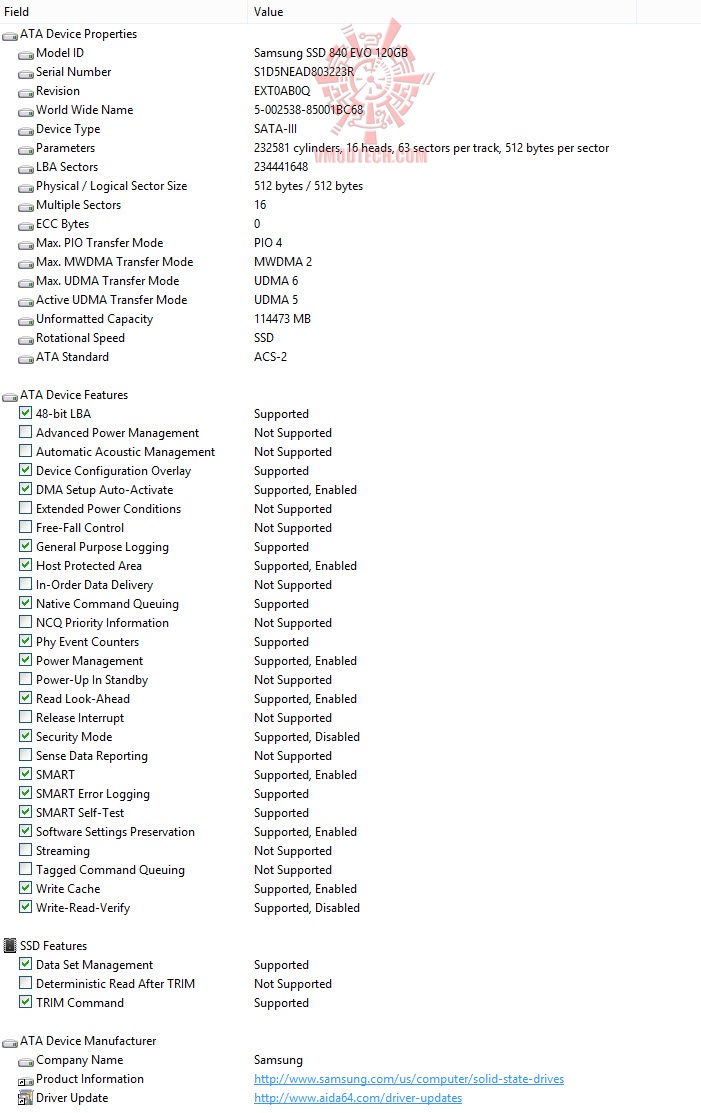701x1113 pixels.
Task: Open the samsung.com solid-state-drives link
Action: [x=409, y=1079]
